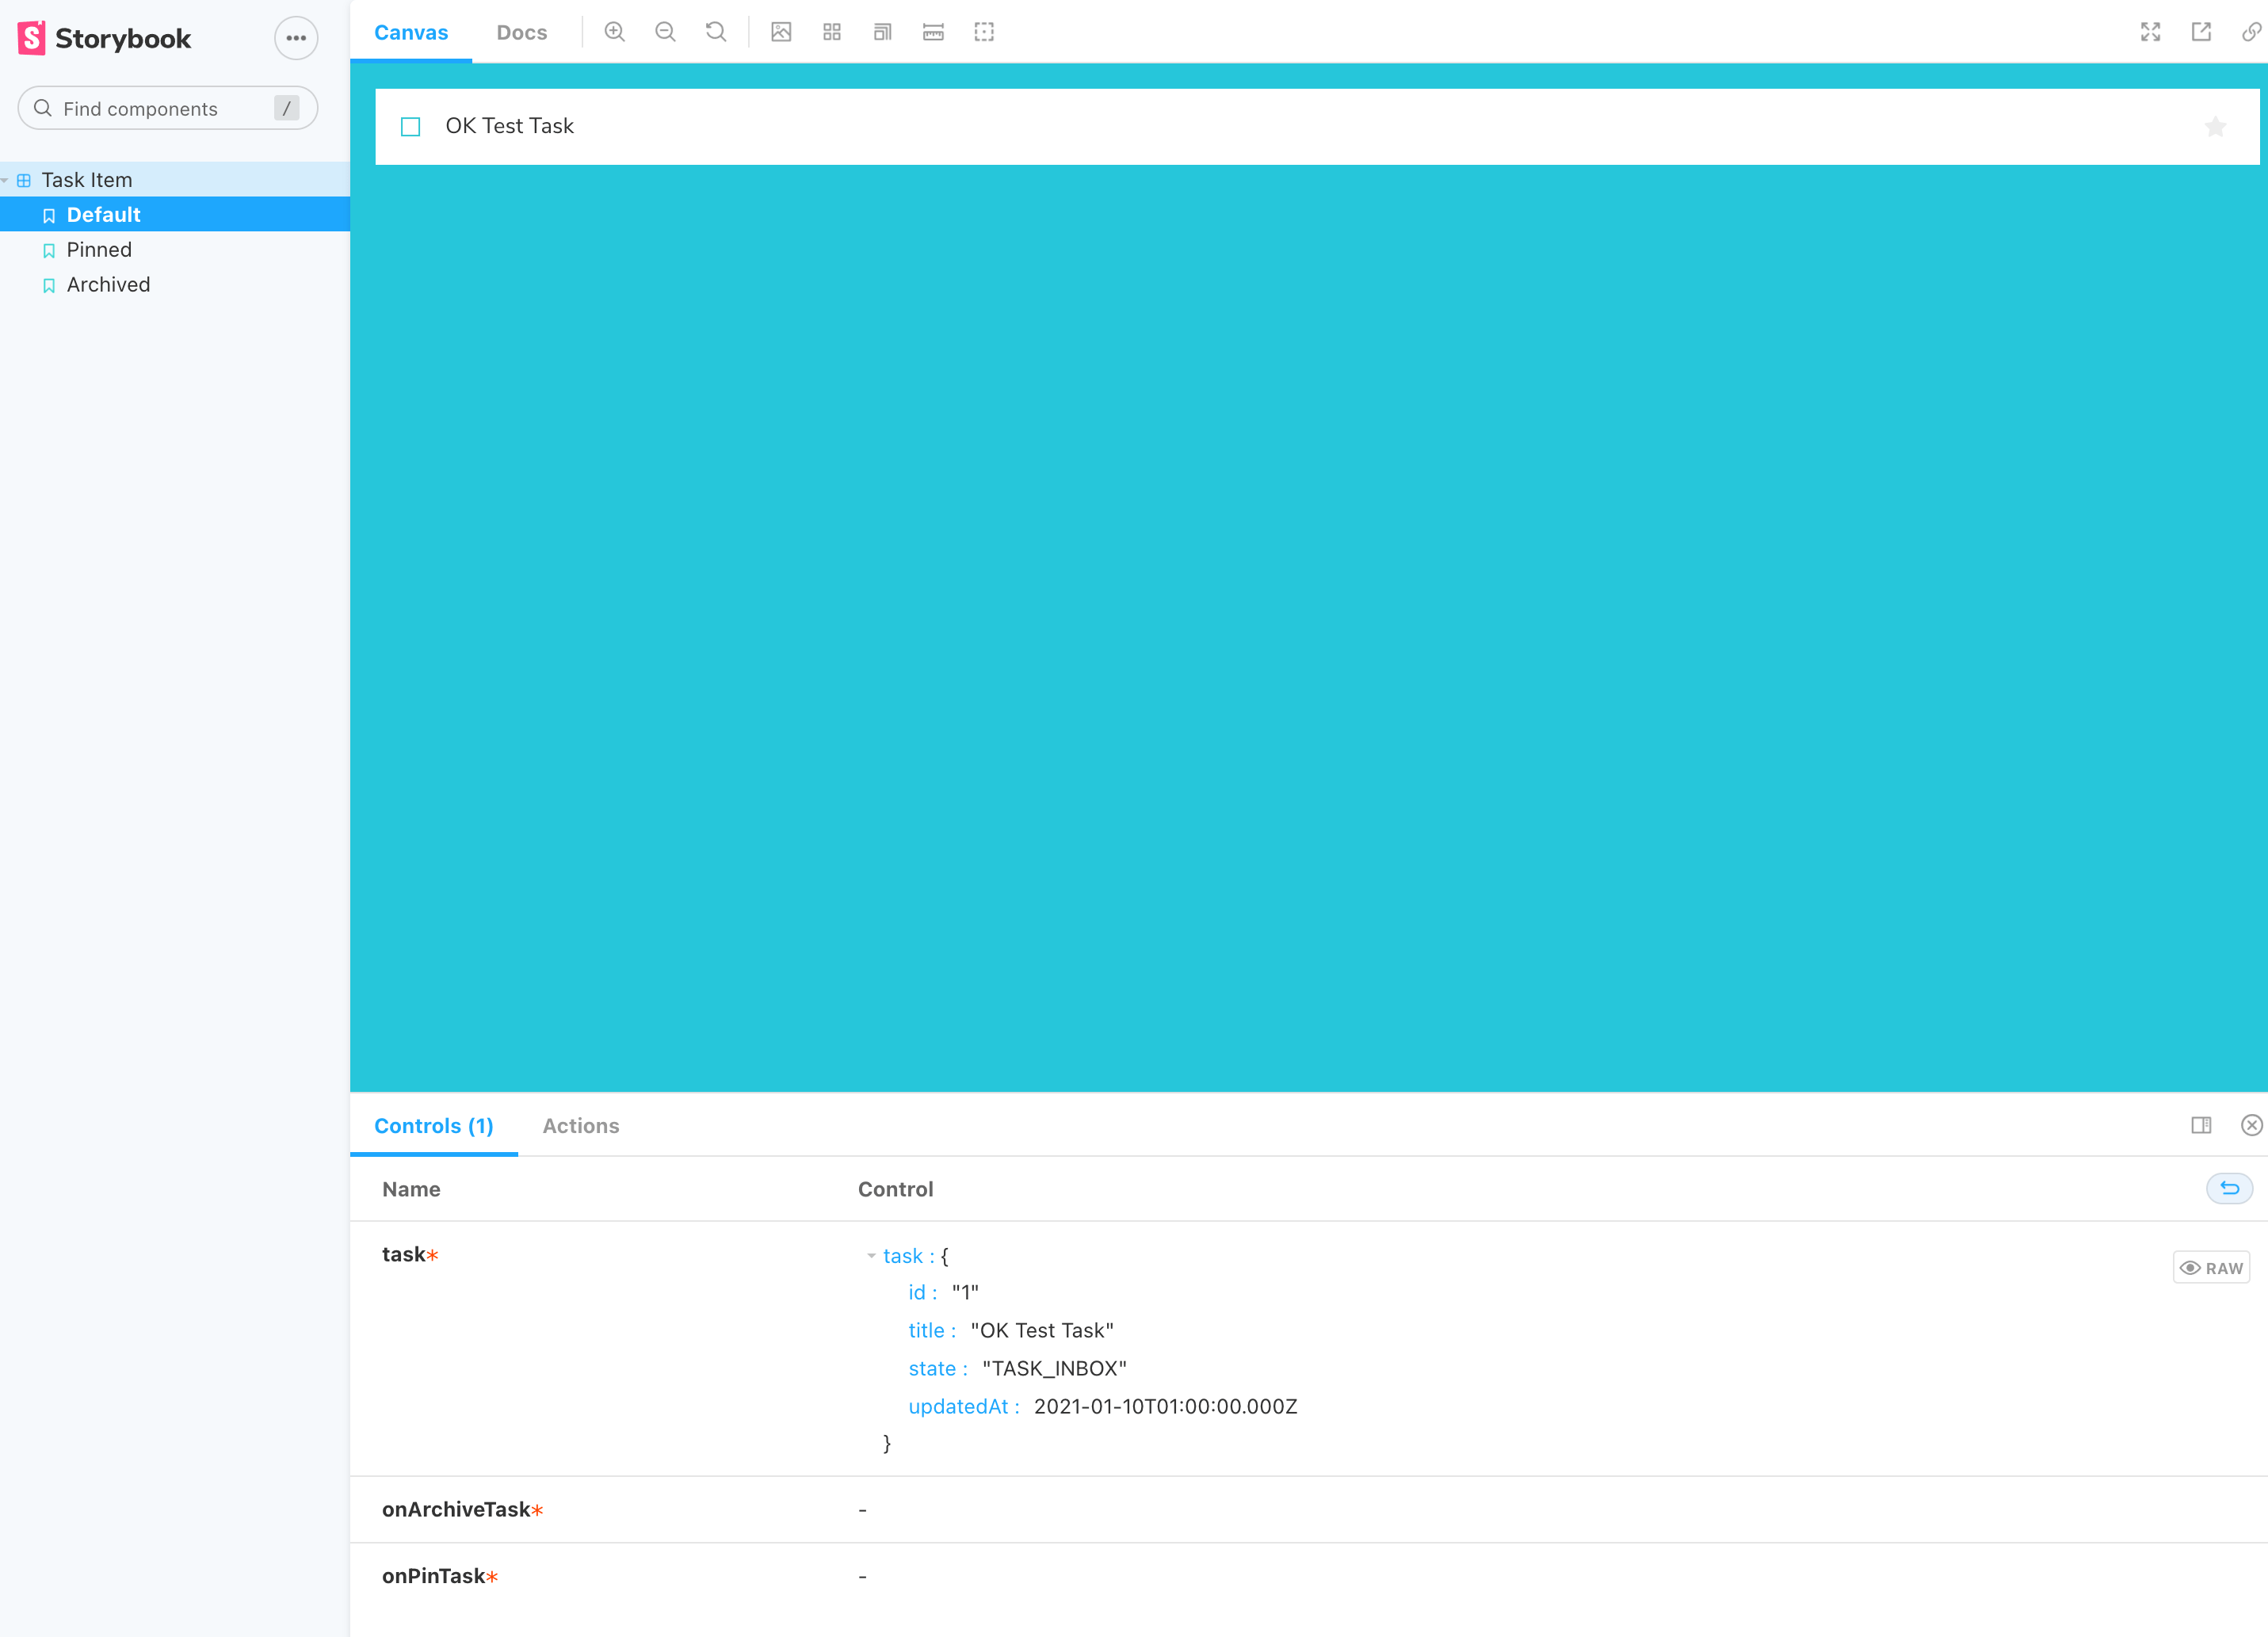Open the viewport size selector
Screen dimensions: 2268x1637
[x=881, y=32]
